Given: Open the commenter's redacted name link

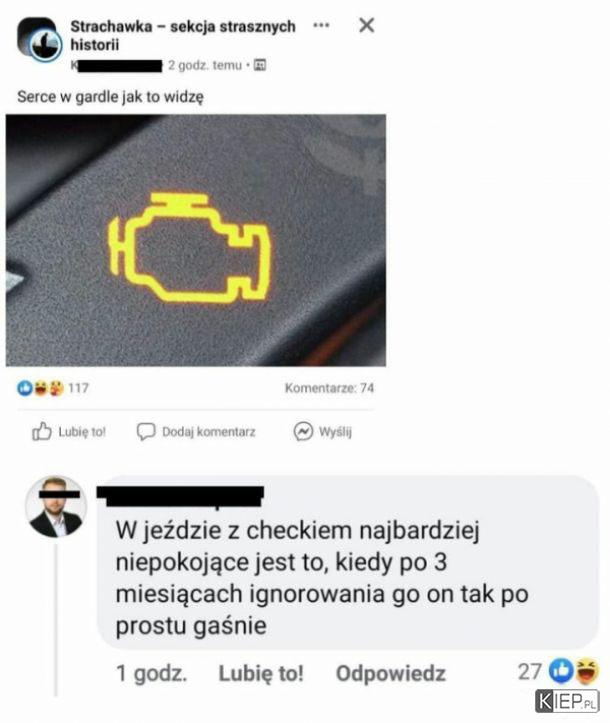Looking at the screenshot, I should tap(180, 496).
